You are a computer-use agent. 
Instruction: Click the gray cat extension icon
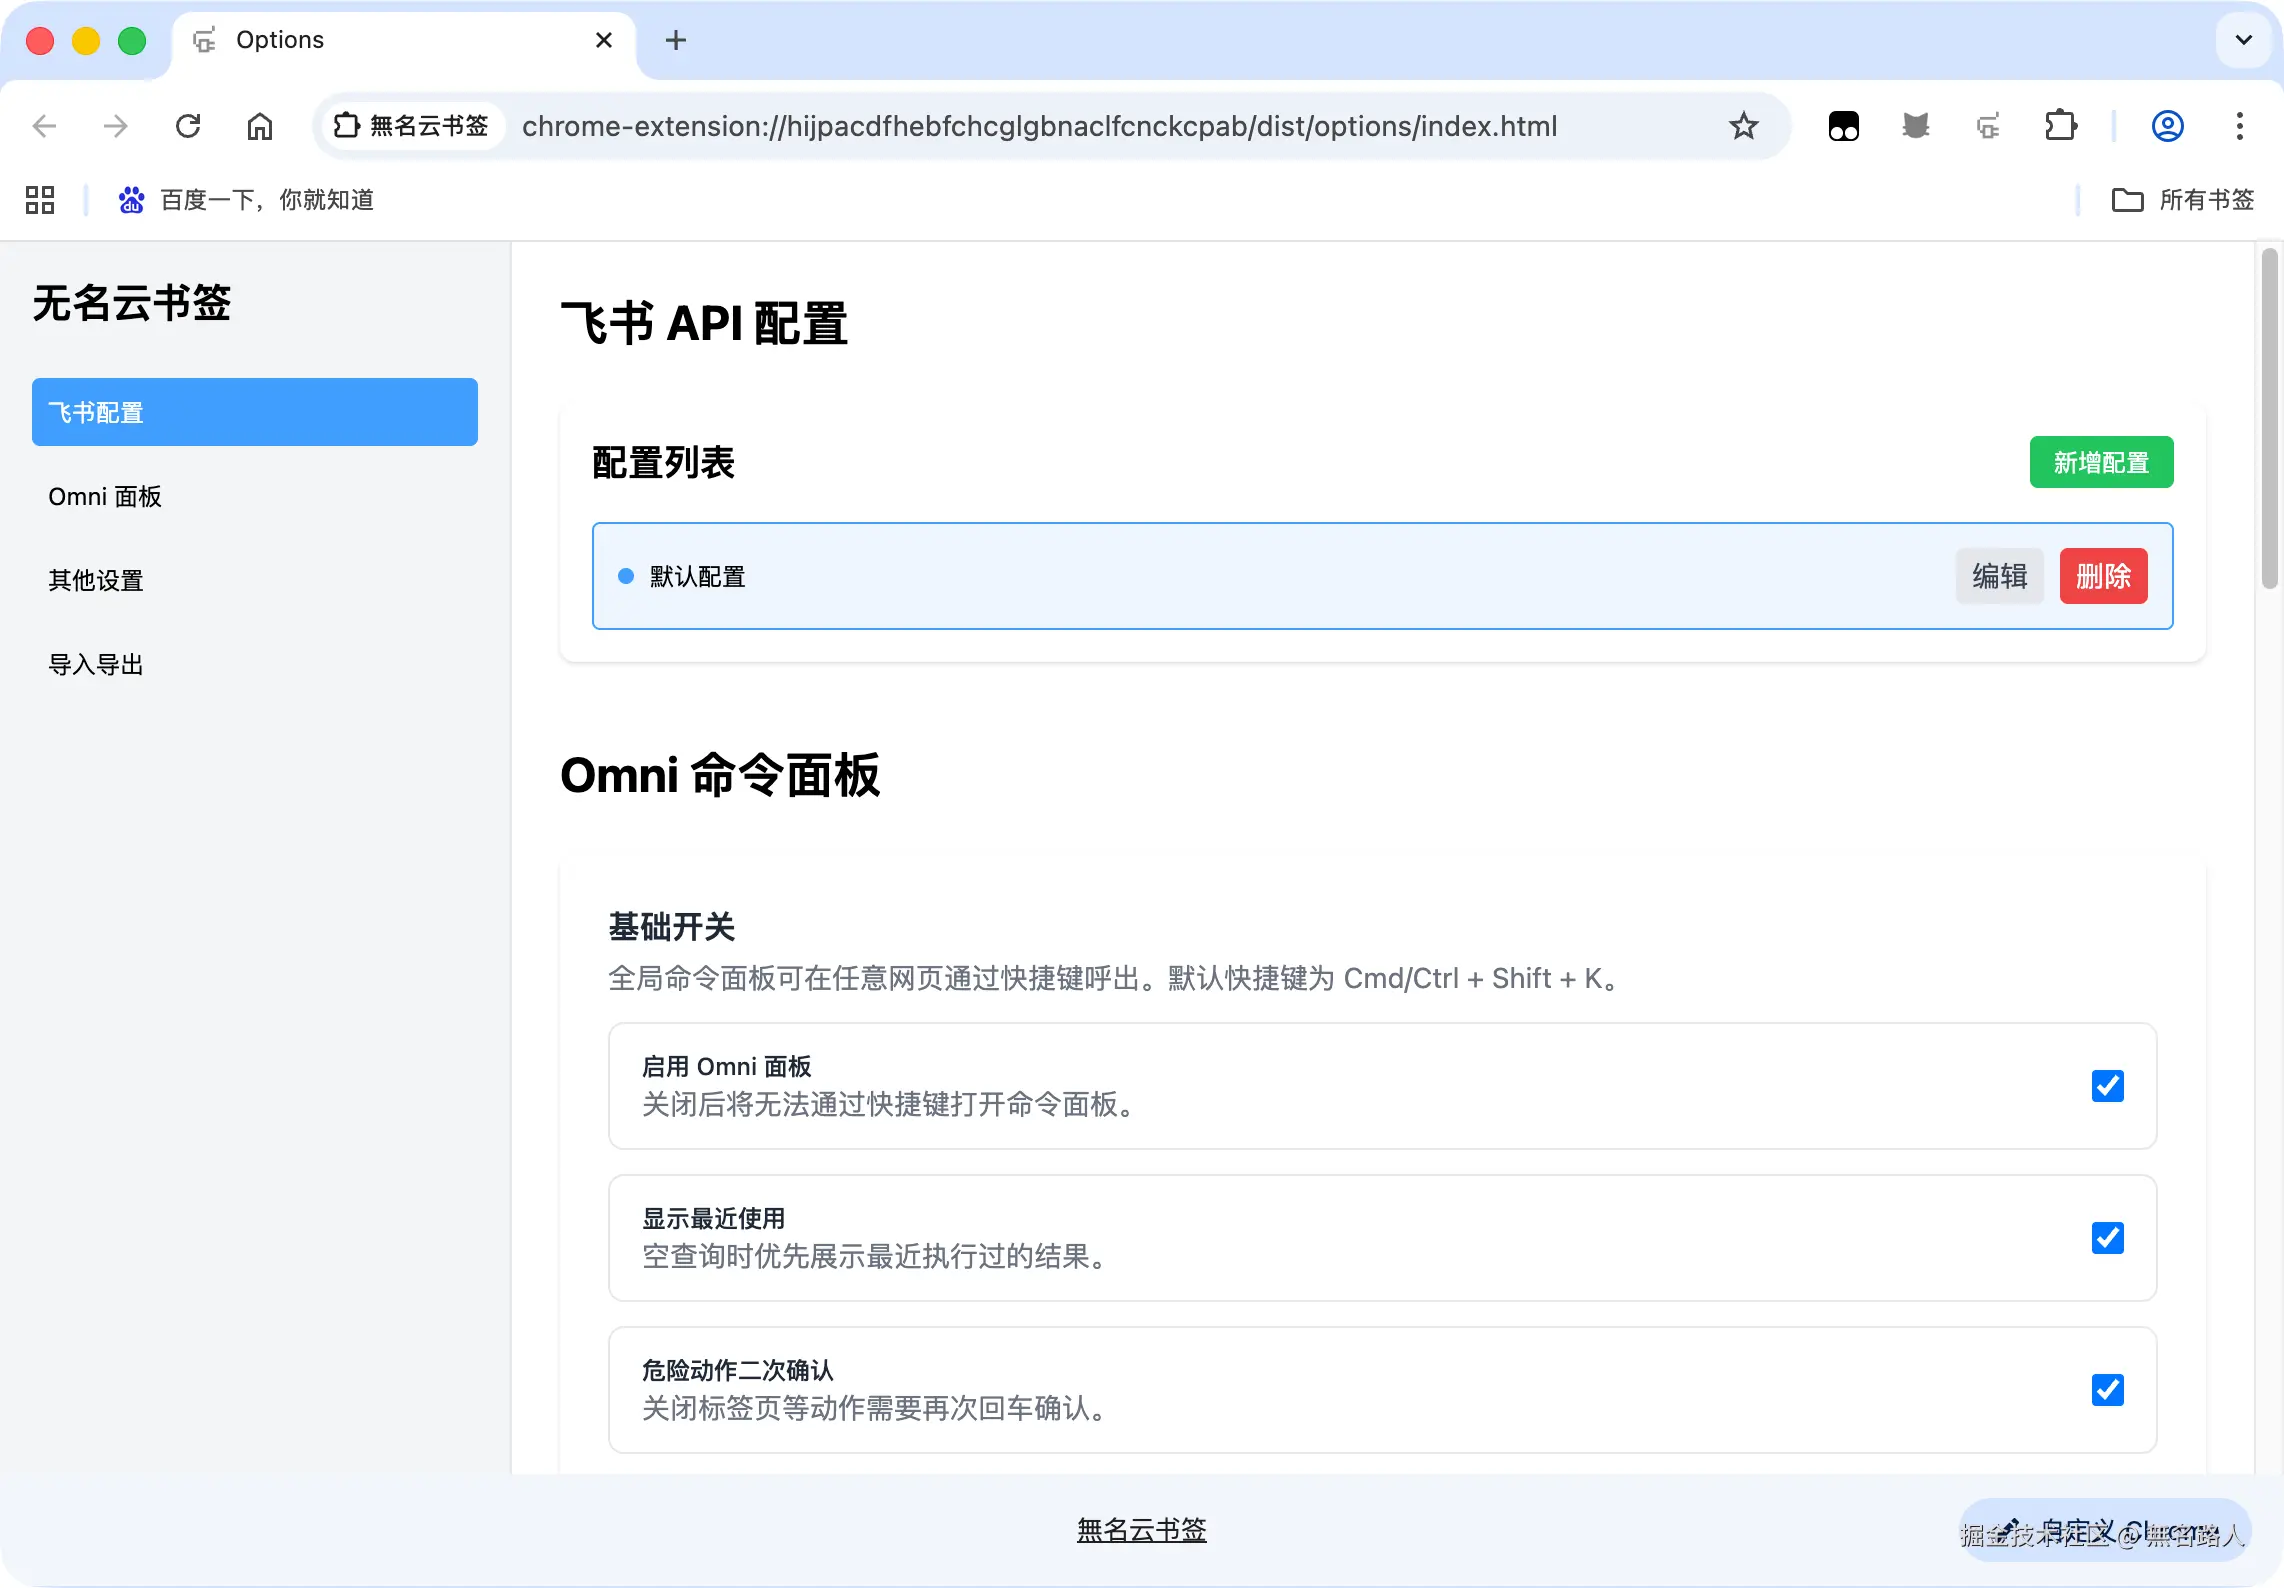point(1915,126)
